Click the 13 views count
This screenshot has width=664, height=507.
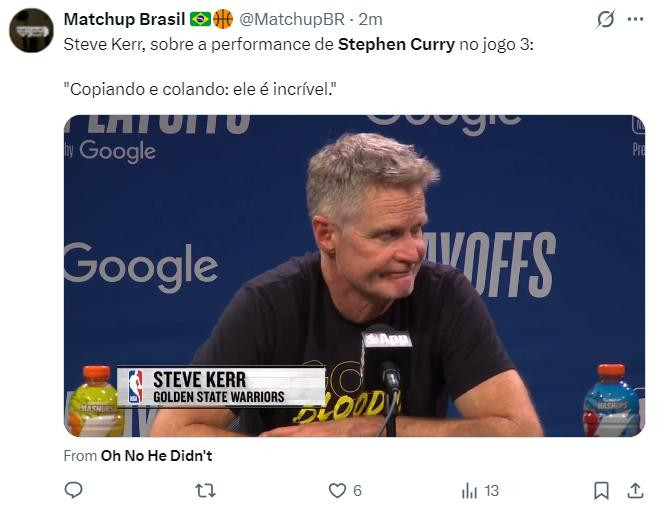click(491, 491)
